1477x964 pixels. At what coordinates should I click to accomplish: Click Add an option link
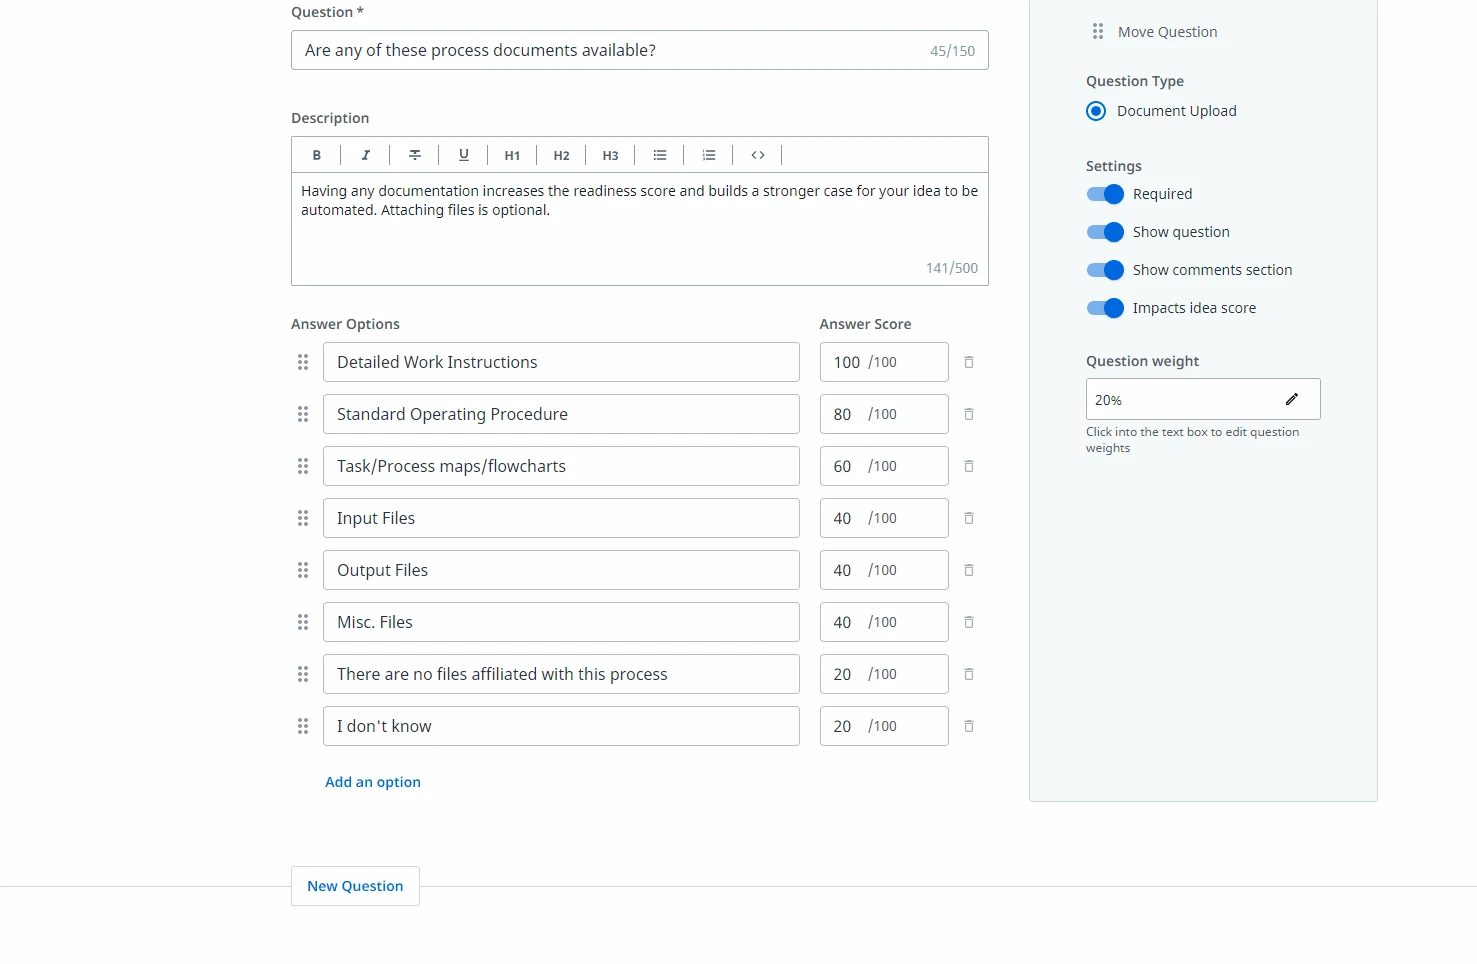point(373,782)
